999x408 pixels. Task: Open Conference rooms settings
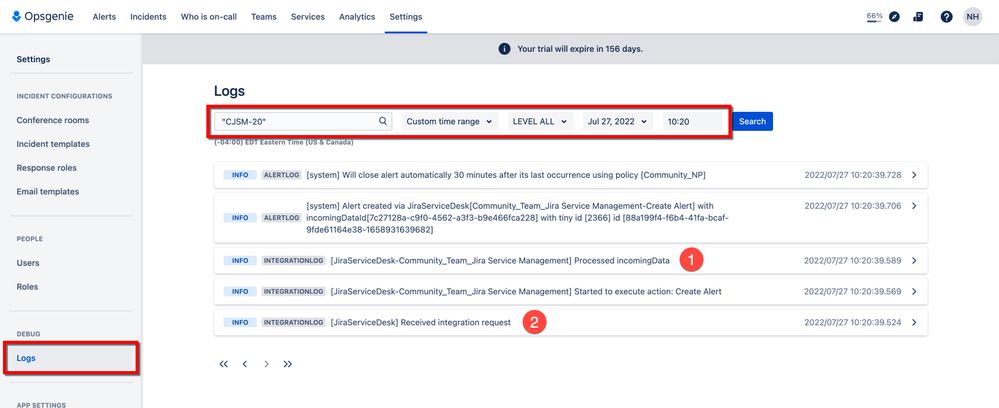(53, 120)
